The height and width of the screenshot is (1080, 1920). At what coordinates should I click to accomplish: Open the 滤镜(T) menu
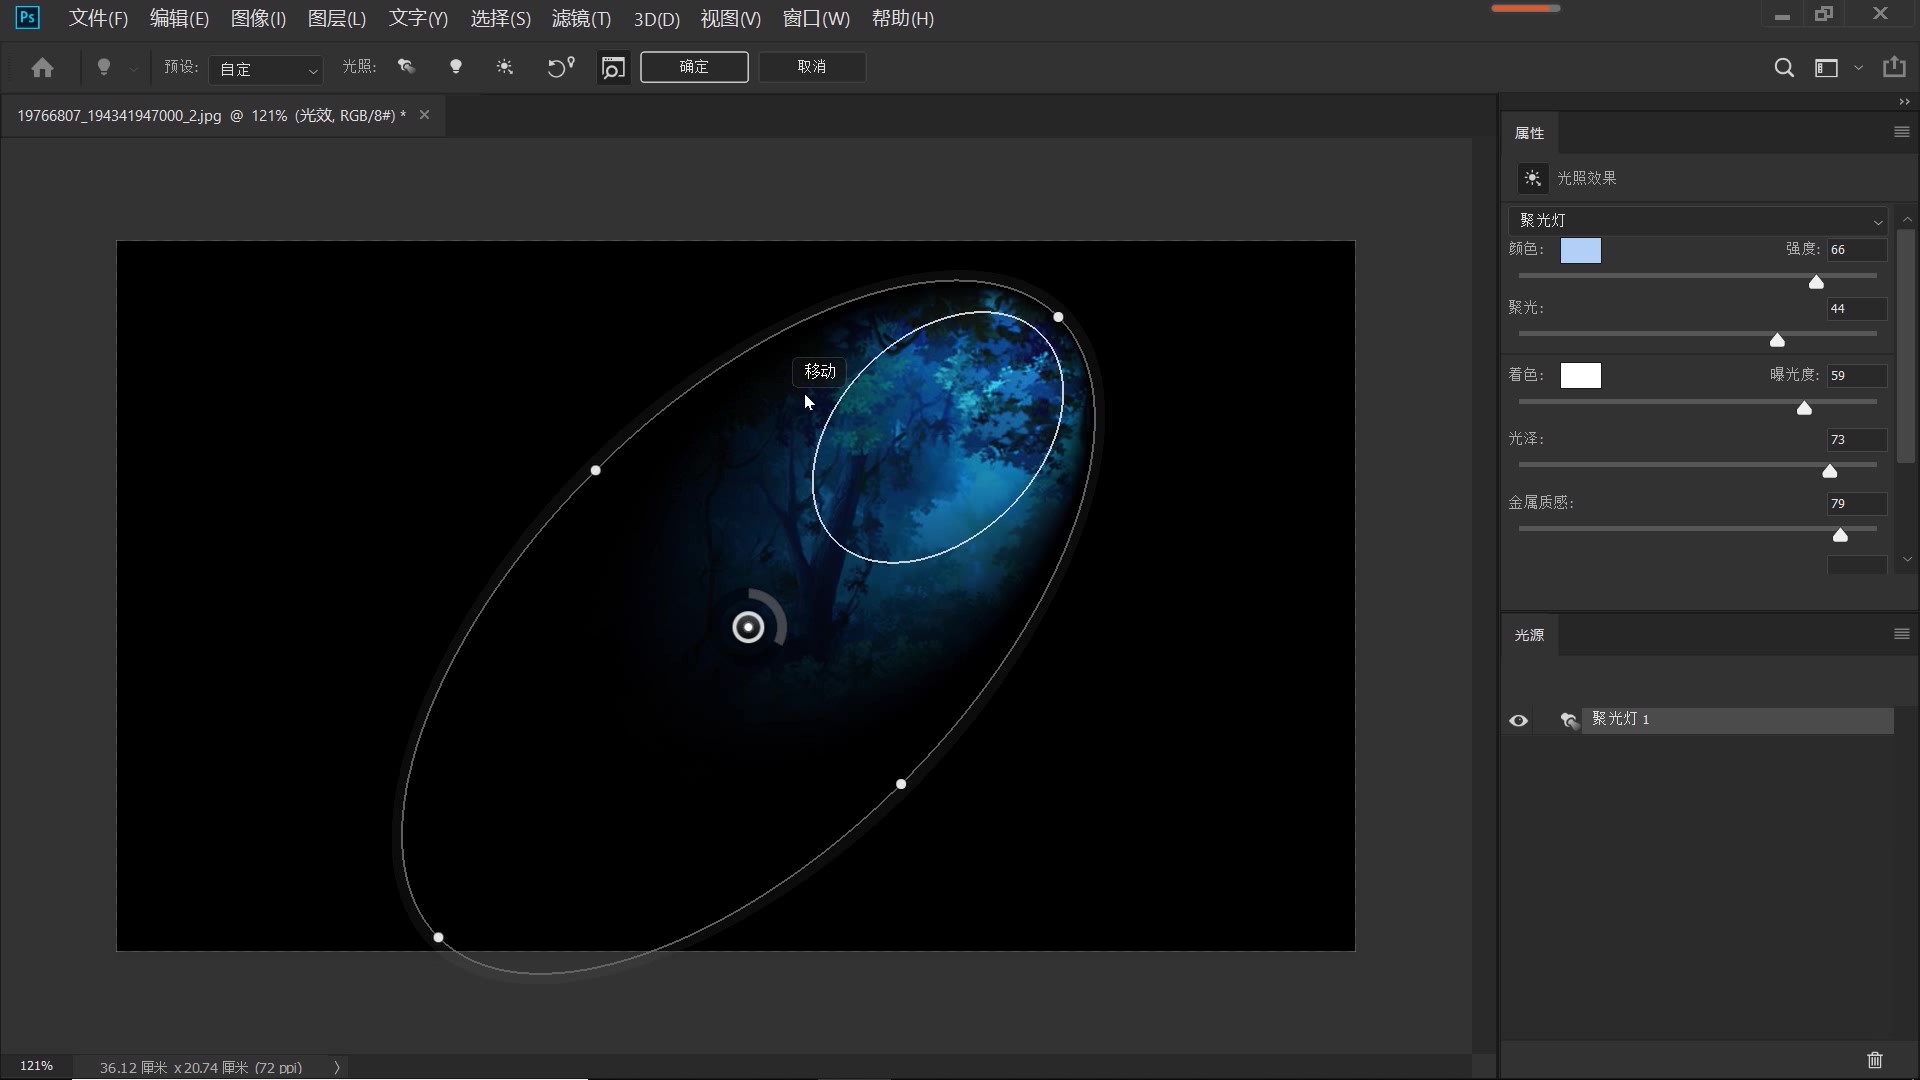[581, 19]
